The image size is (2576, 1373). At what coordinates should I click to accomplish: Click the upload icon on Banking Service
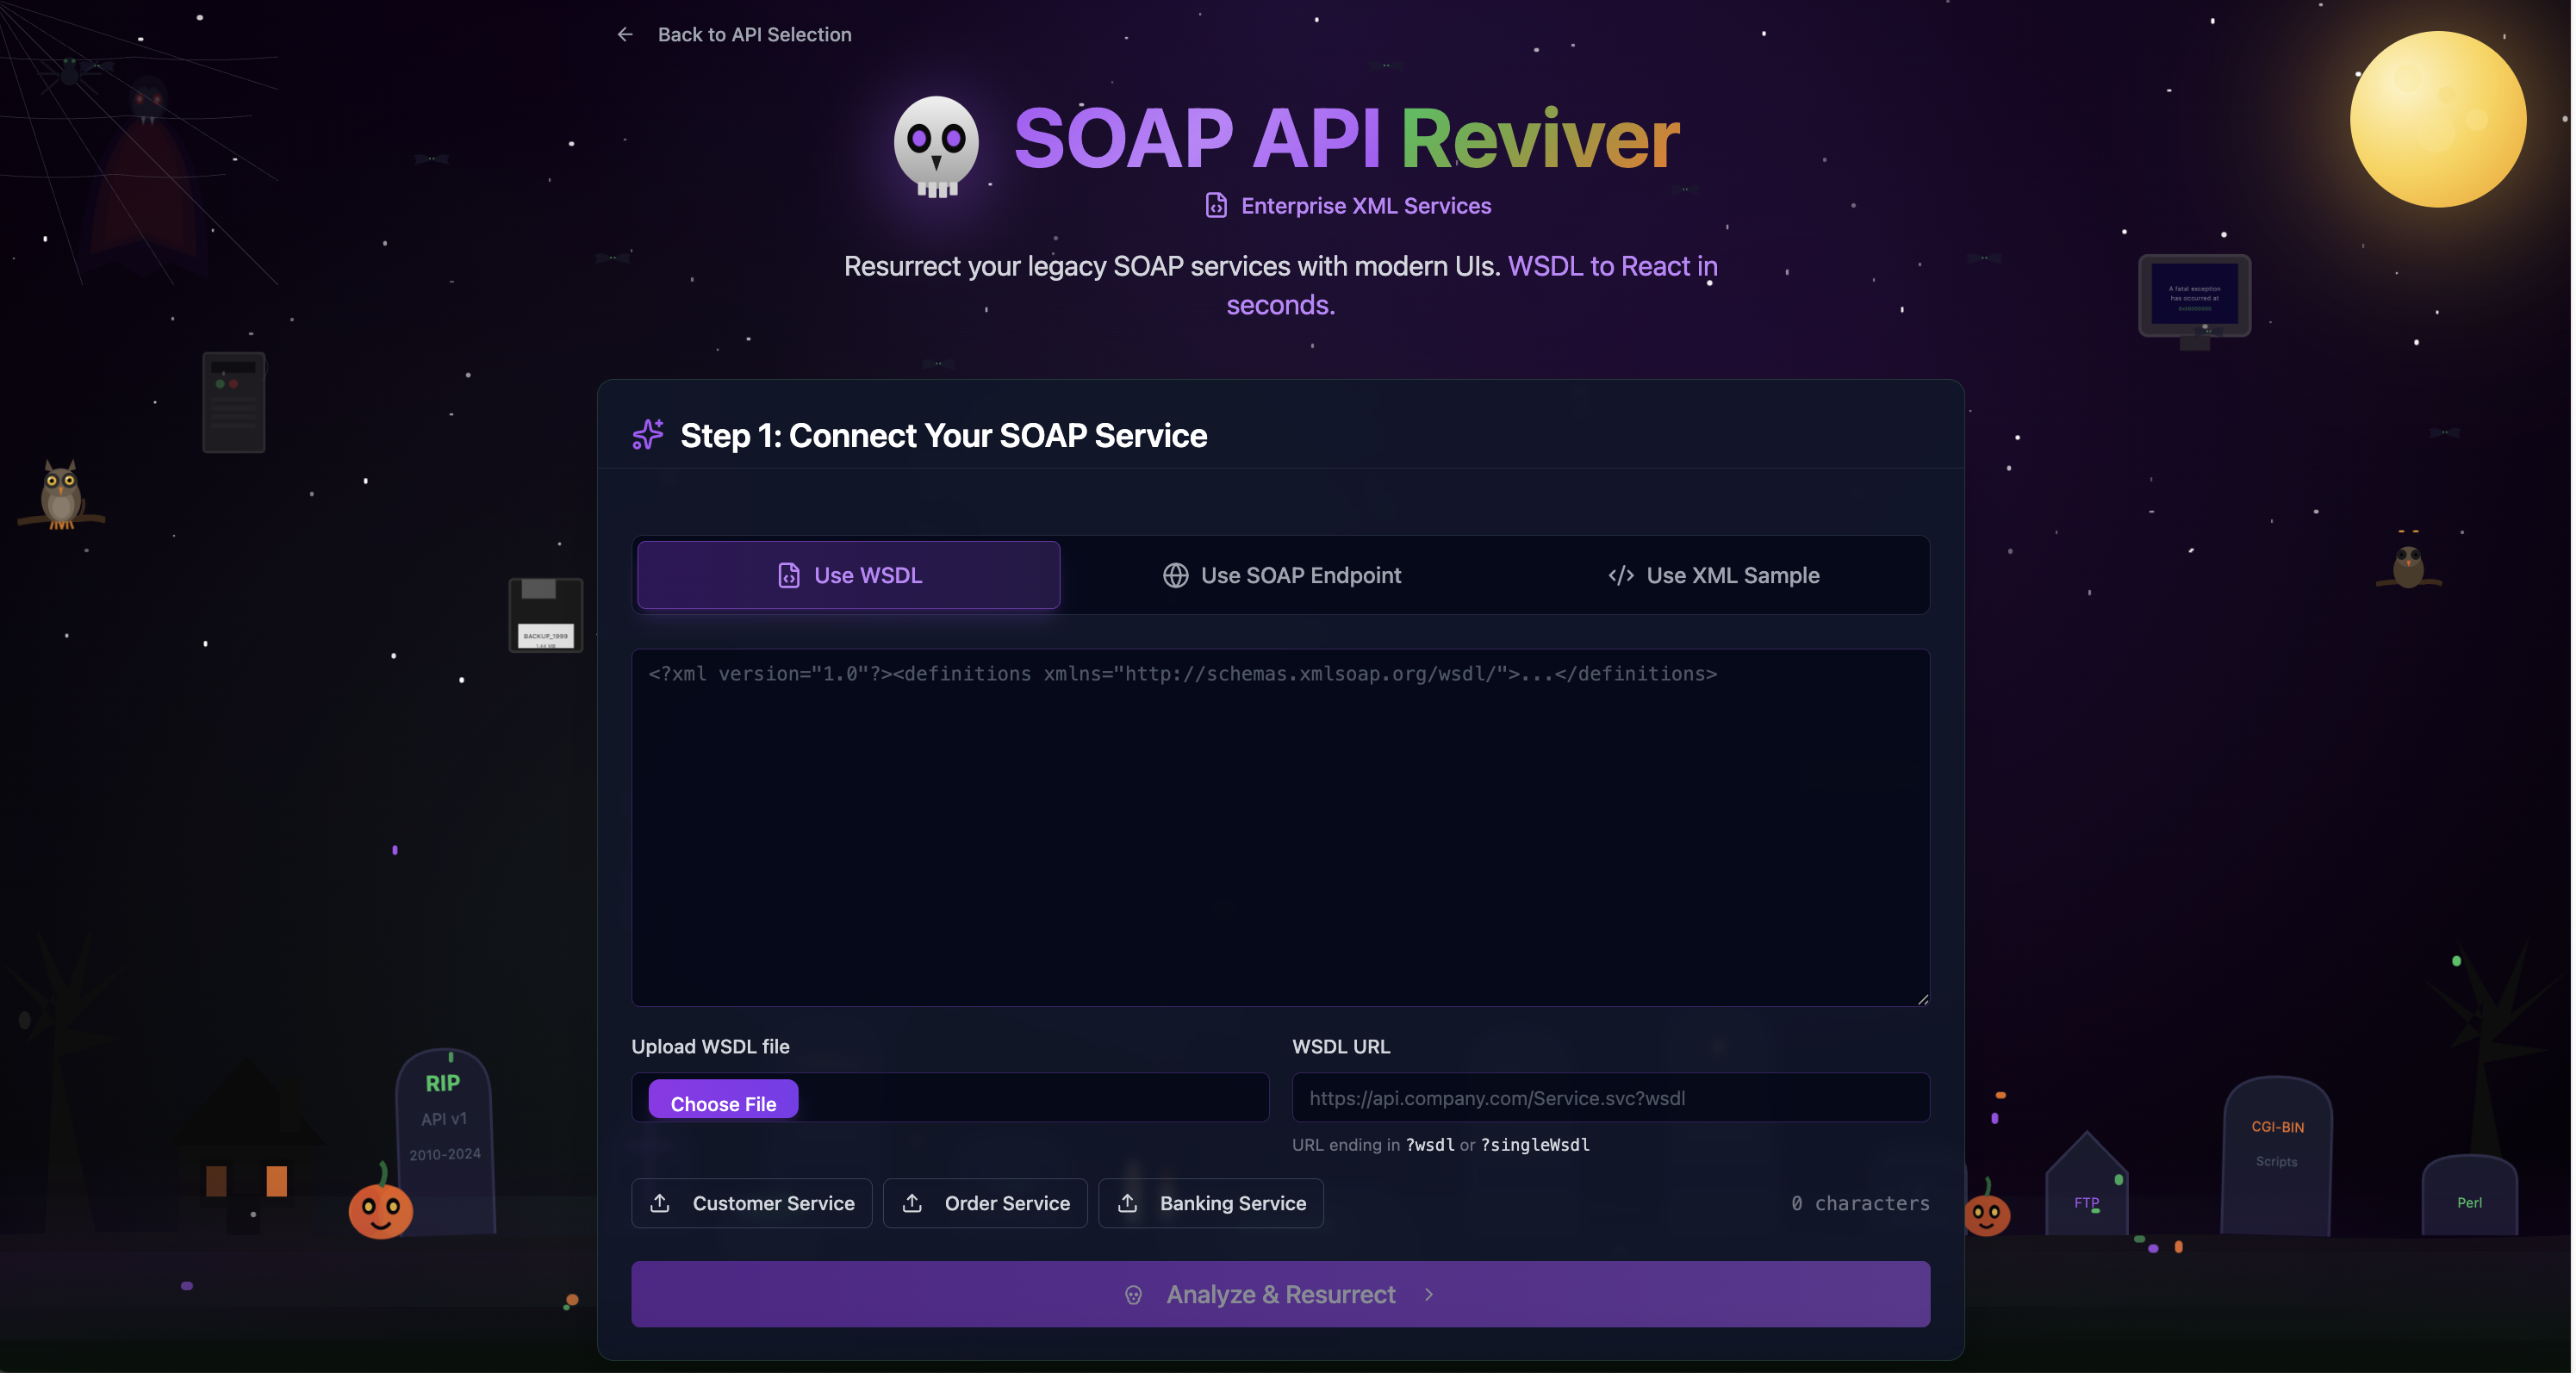click(x=1128, y=1203)
